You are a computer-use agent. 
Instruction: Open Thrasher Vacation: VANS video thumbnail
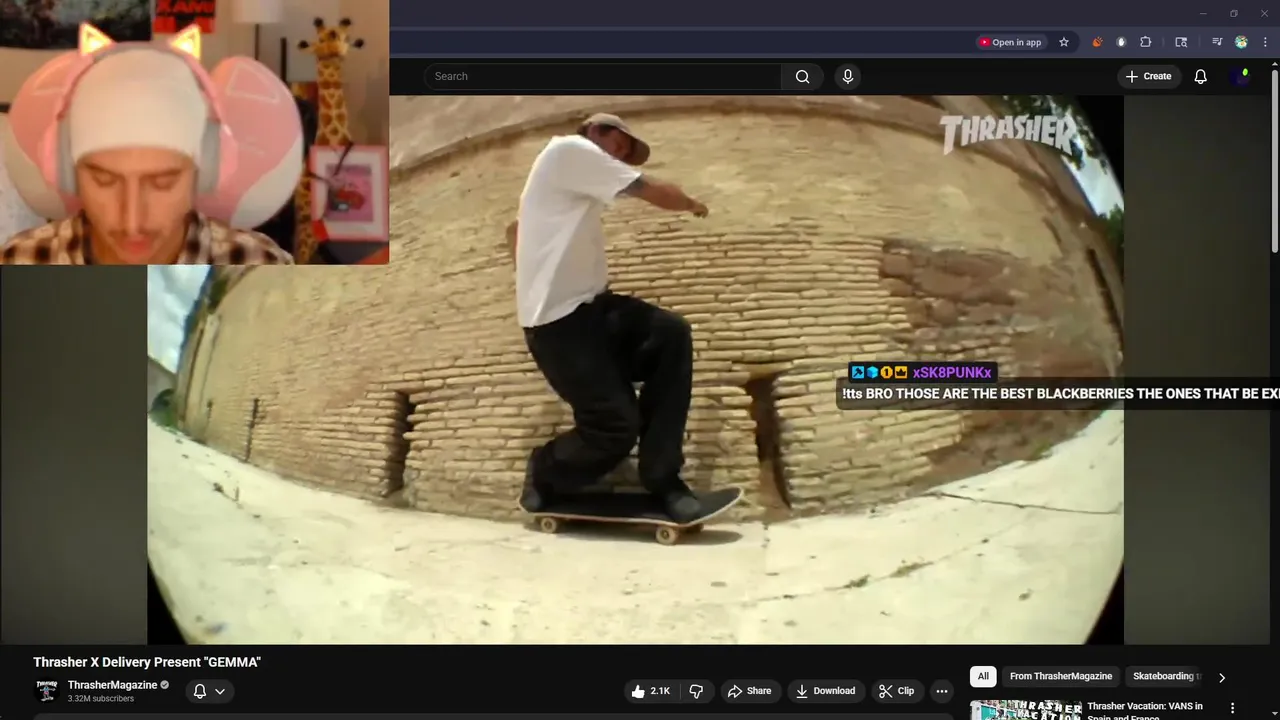coord(1025,710)
